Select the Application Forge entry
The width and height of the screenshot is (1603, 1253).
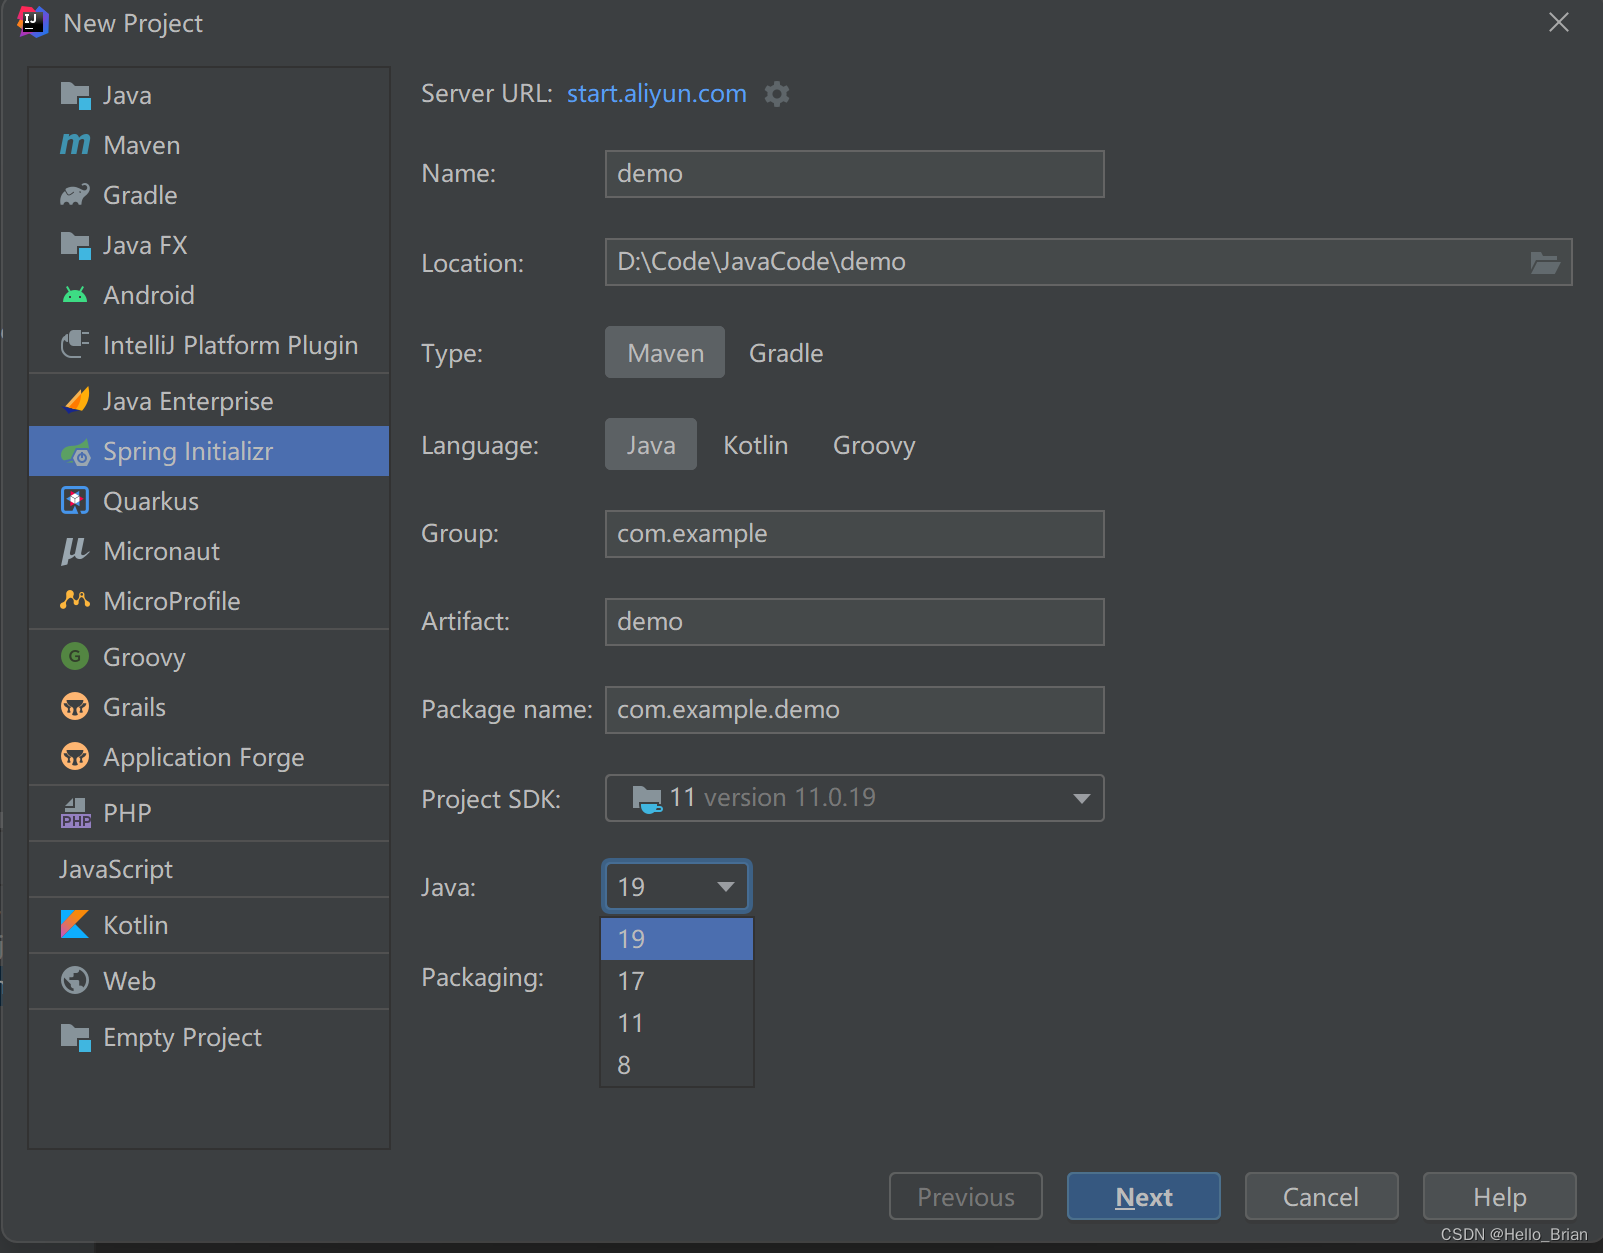[209, 757]
